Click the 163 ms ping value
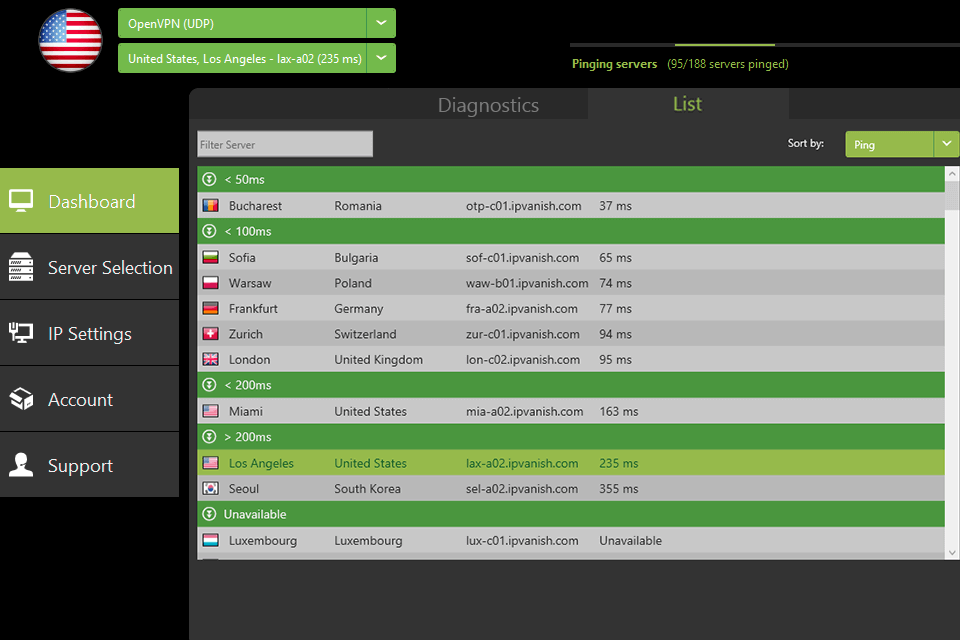 tap(618, 411)
